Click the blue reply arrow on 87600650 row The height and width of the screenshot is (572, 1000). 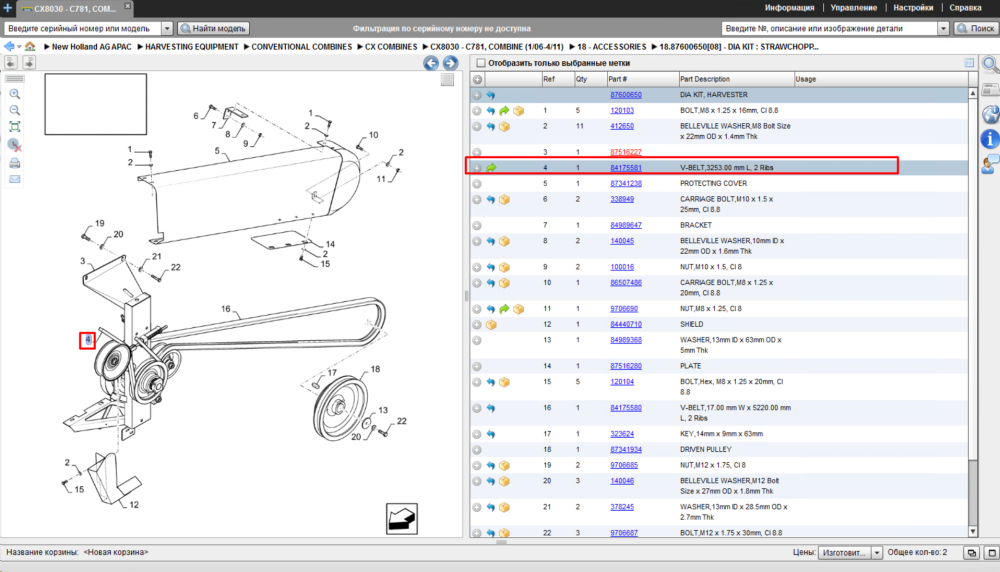tap(490, 95)
